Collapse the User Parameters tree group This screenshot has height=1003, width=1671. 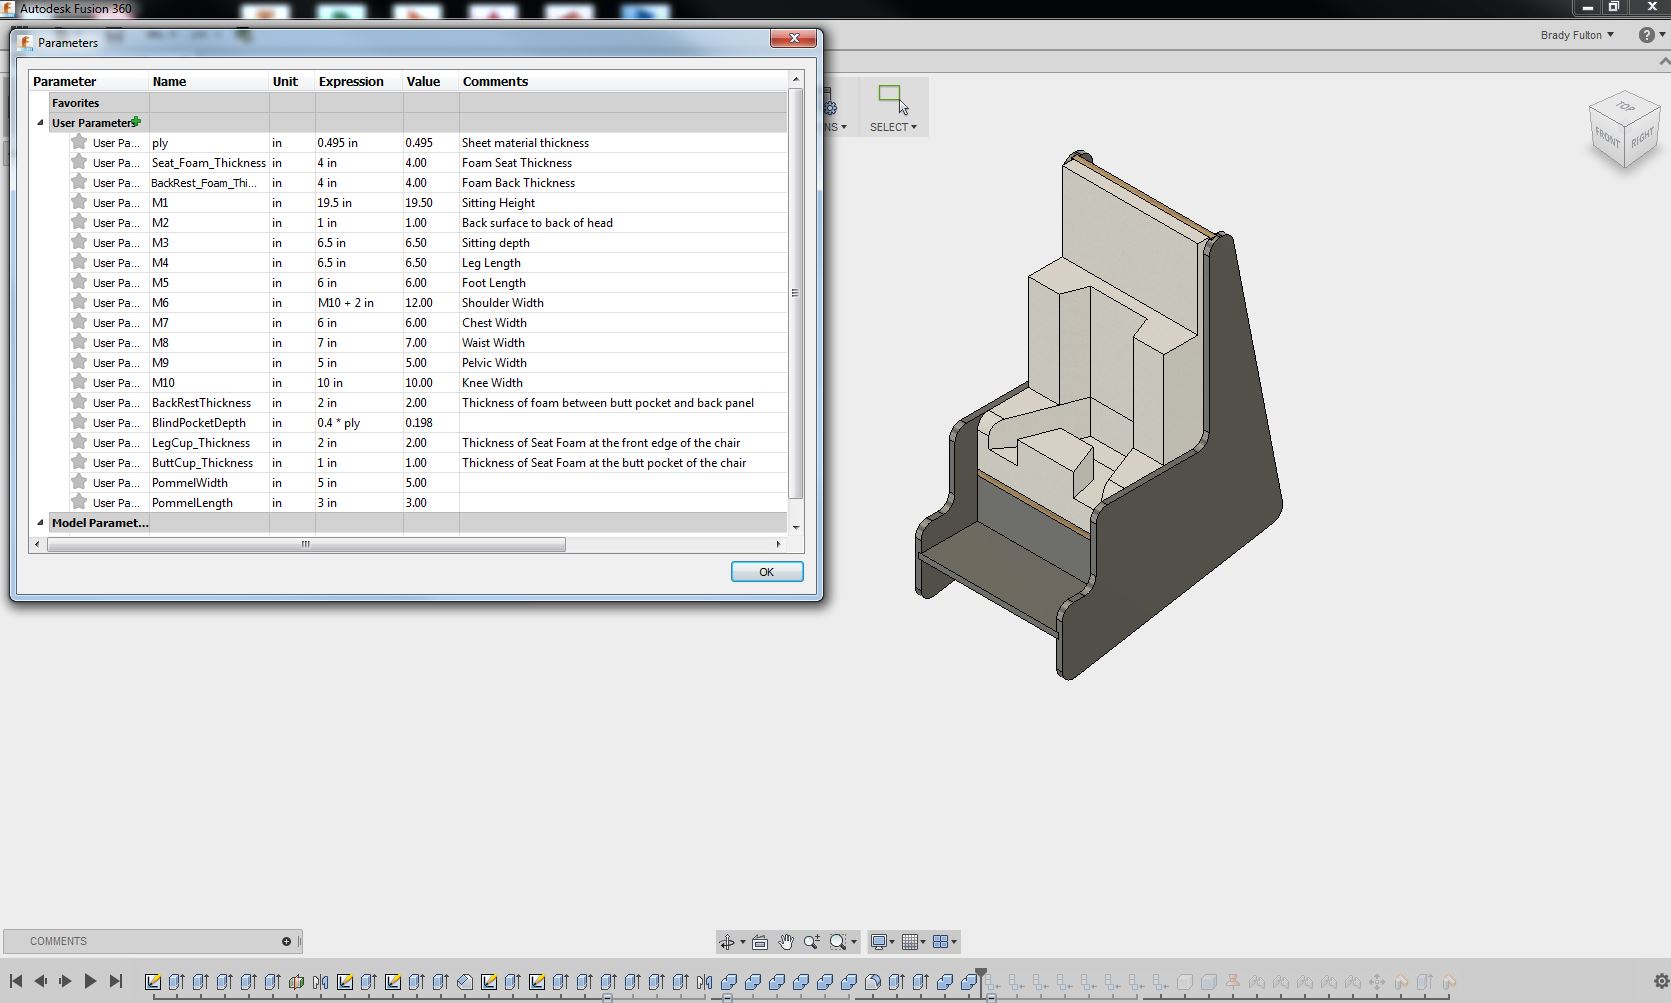click(x=40, y=123)
